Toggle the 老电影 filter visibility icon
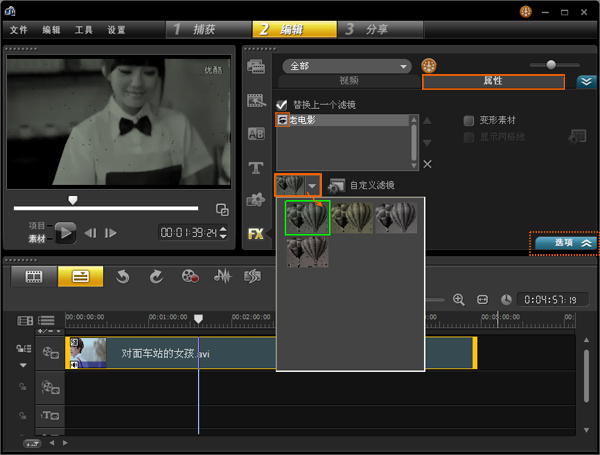The height and width of the screenshot is (455, 600). tap(282, 120)
